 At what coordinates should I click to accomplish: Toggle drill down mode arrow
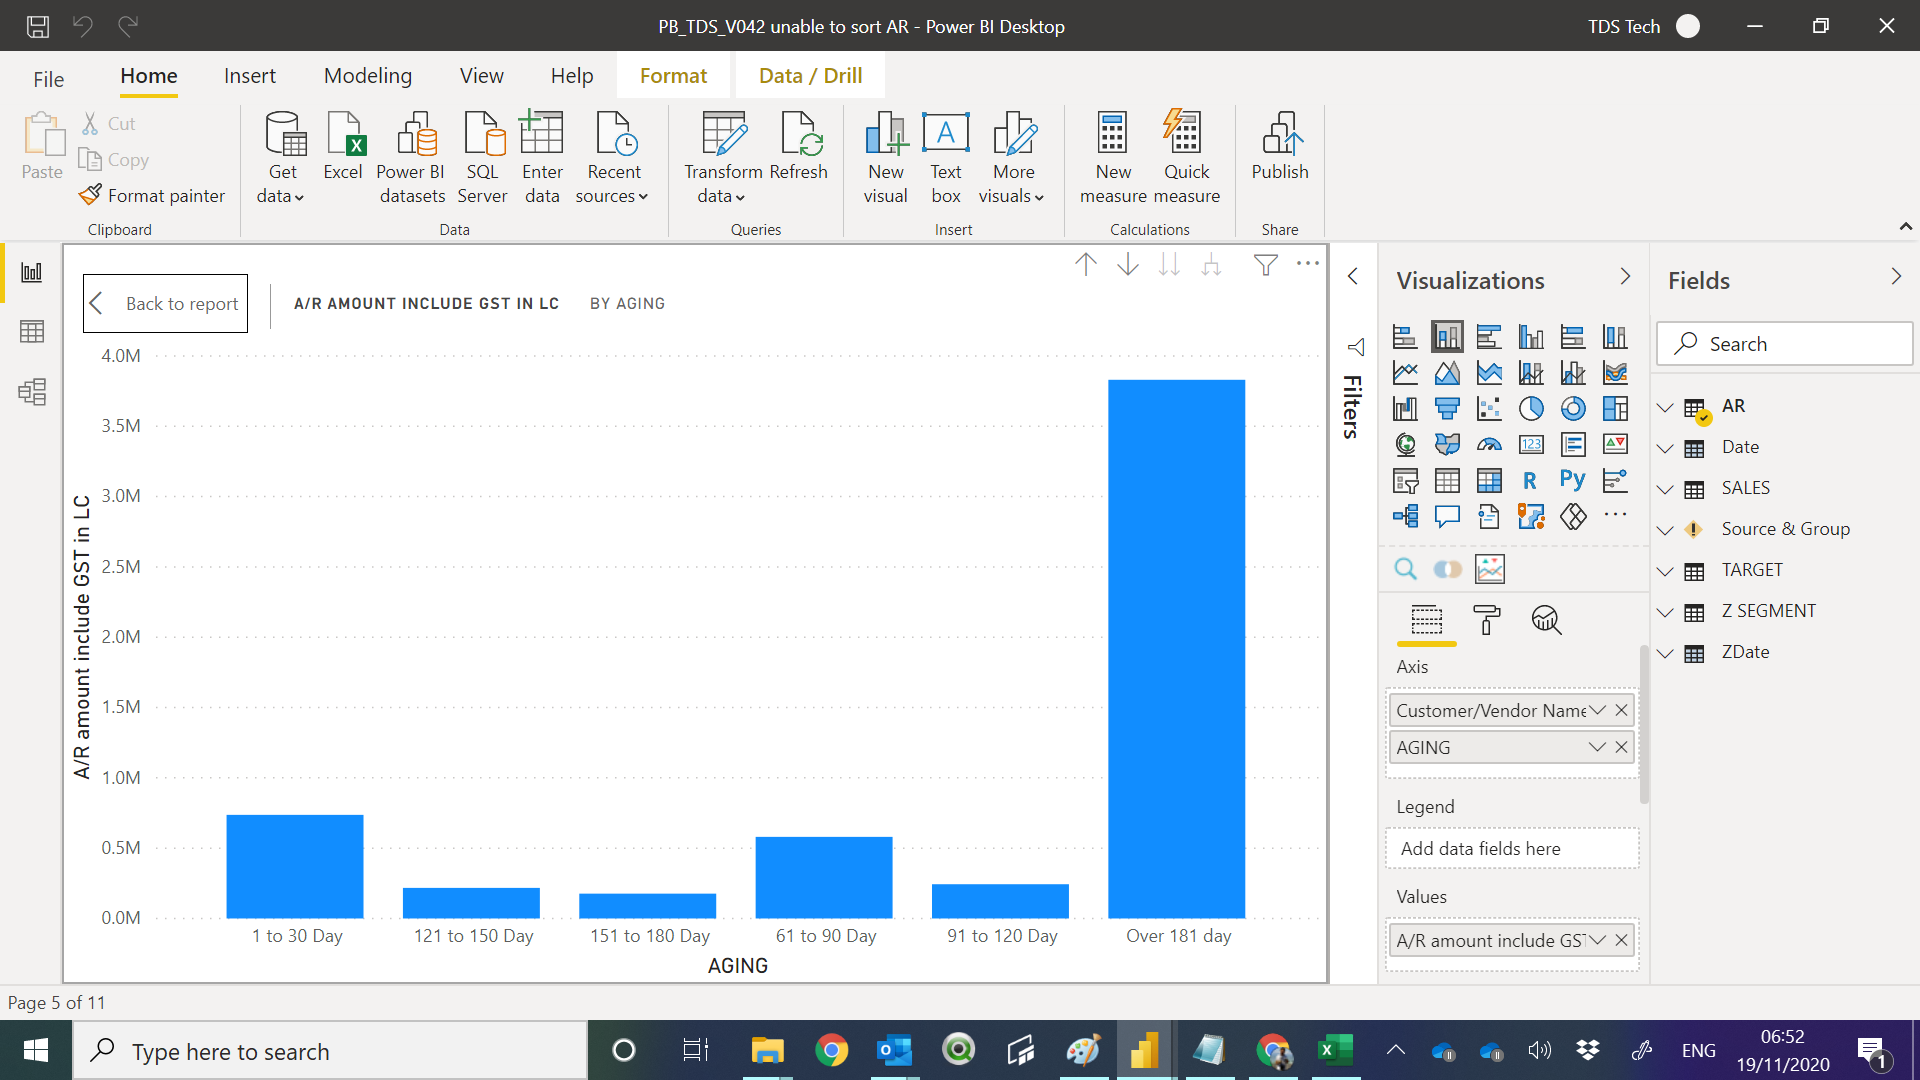coord(1128,264)
